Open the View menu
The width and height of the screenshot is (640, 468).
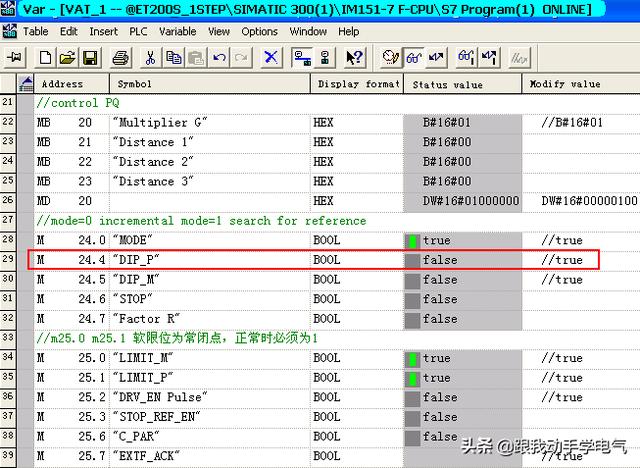(219, 31)
